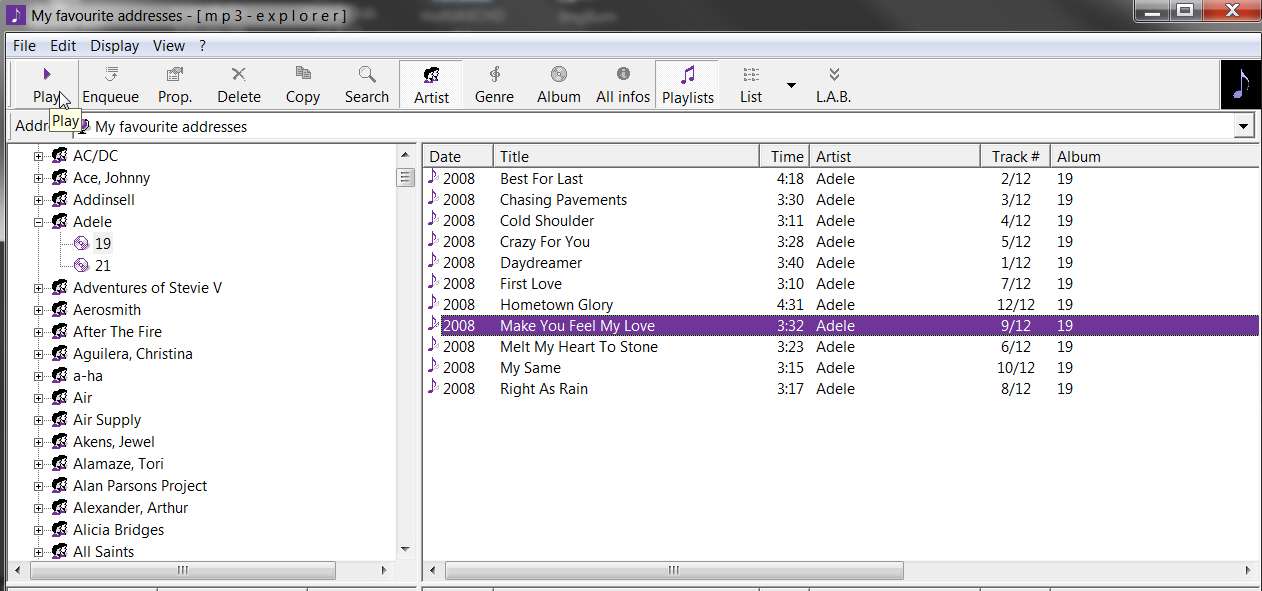Screen dimensions: 1262x591
Task: Switch to Genre view
Action: pos(494,84)
